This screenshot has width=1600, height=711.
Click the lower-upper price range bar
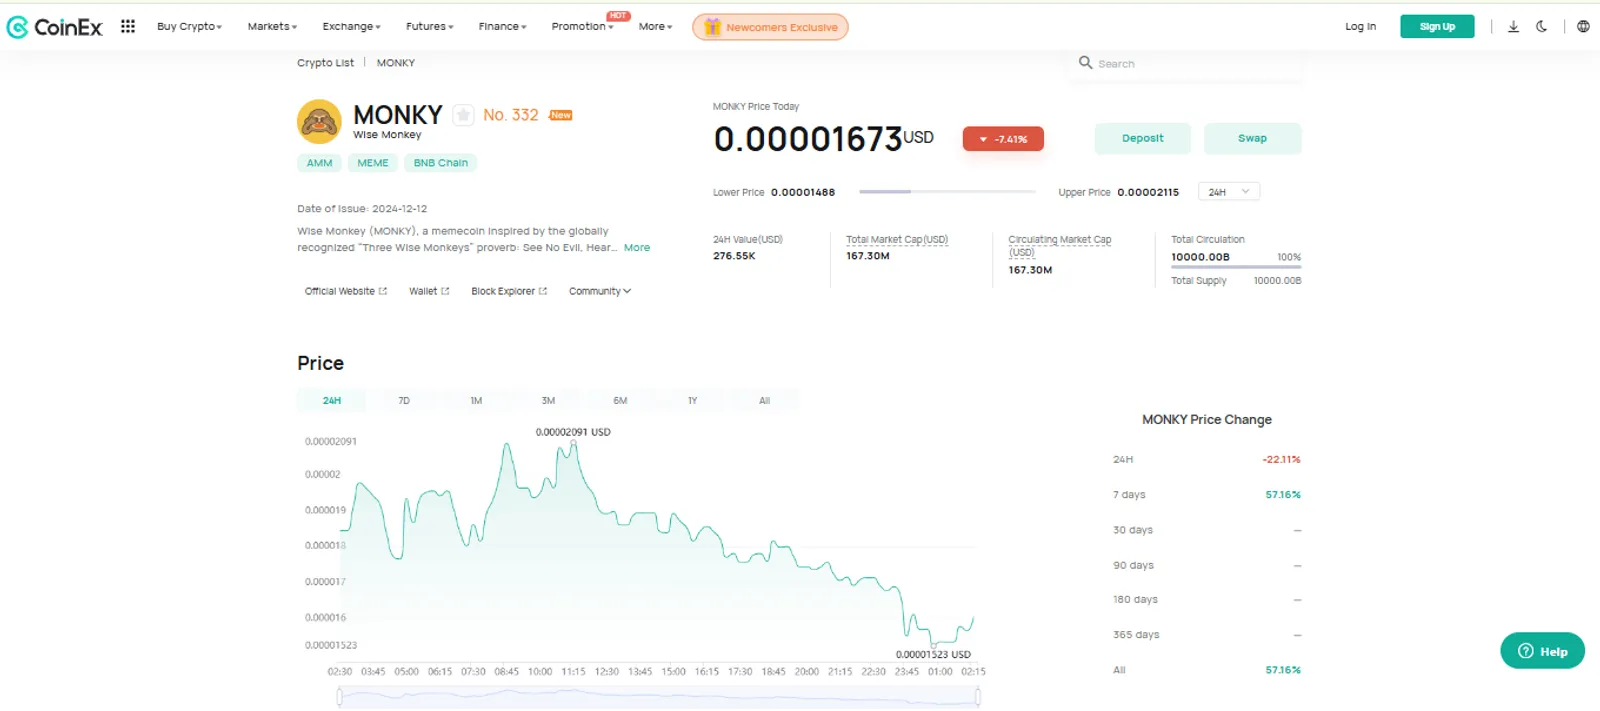[x=947, y=191]
